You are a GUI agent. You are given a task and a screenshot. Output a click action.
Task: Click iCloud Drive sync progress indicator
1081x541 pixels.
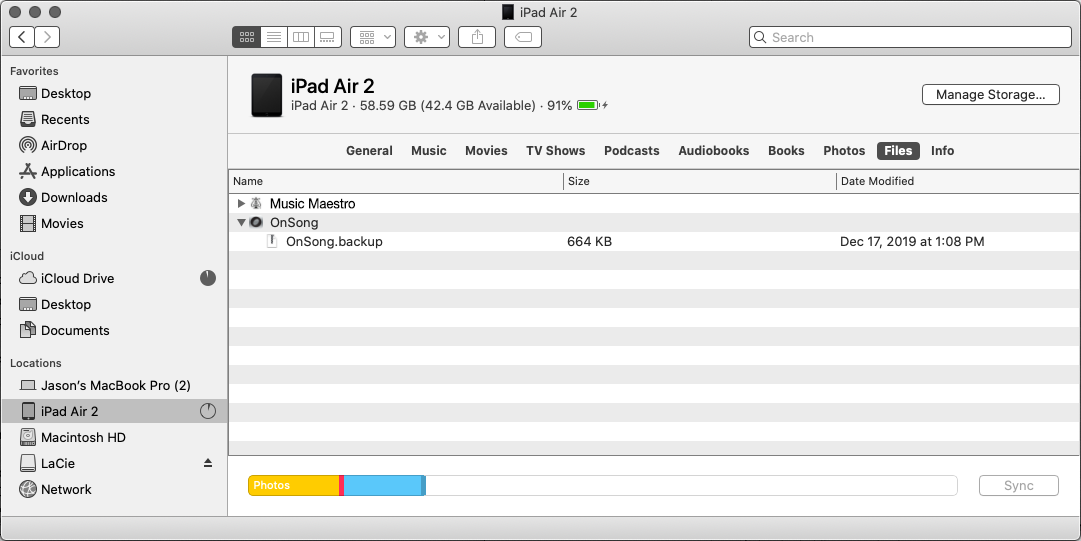(208, 278)
